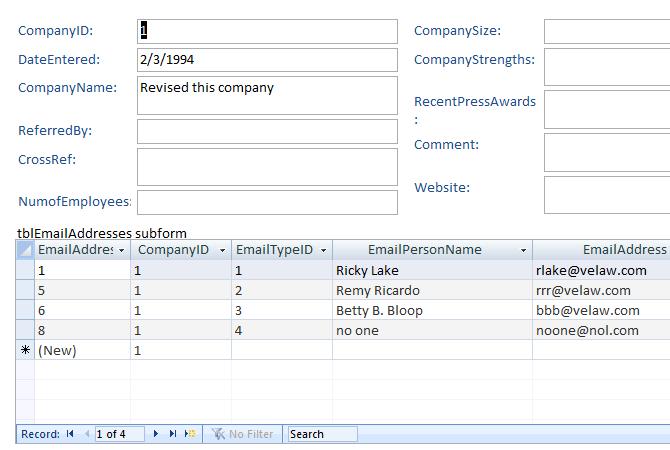Click the DateEntered field
Viewport: 670px width, 450px height.
(x=267, y=60)
